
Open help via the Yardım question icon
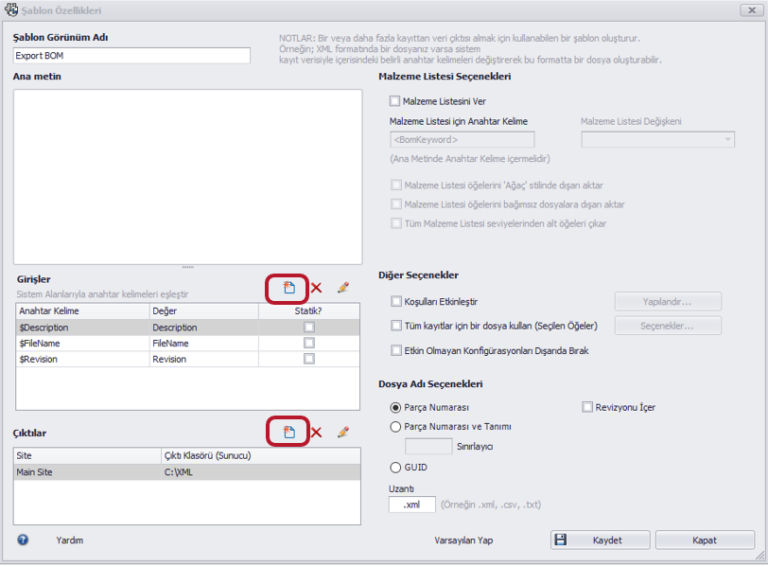(x=23, y=540)
